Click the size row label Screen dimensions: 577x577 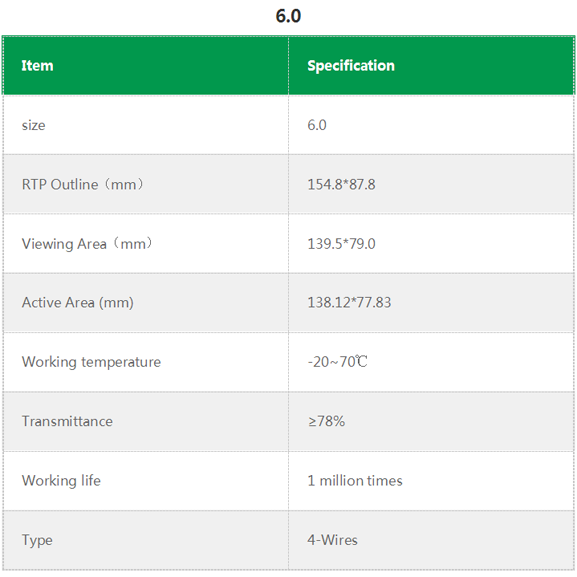[33, 125]
